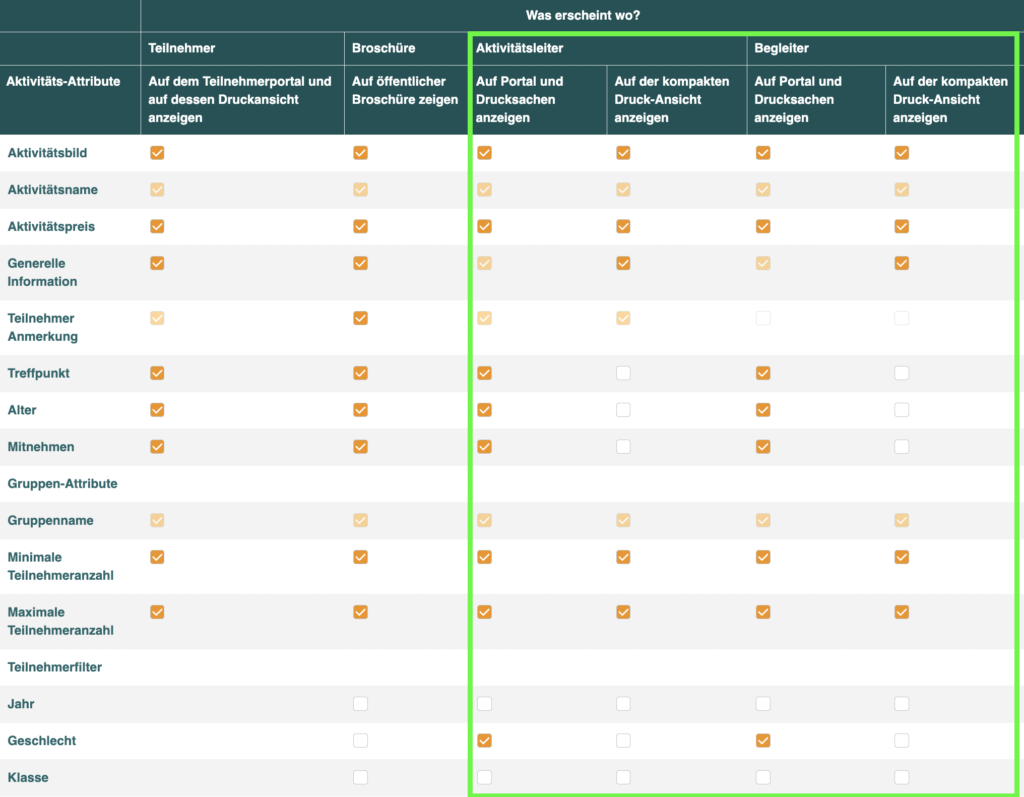Check Alter for Begleiter kompakte Druck-Ansicht
Screen dimensions: 1024x797
(x=902, y=410)
